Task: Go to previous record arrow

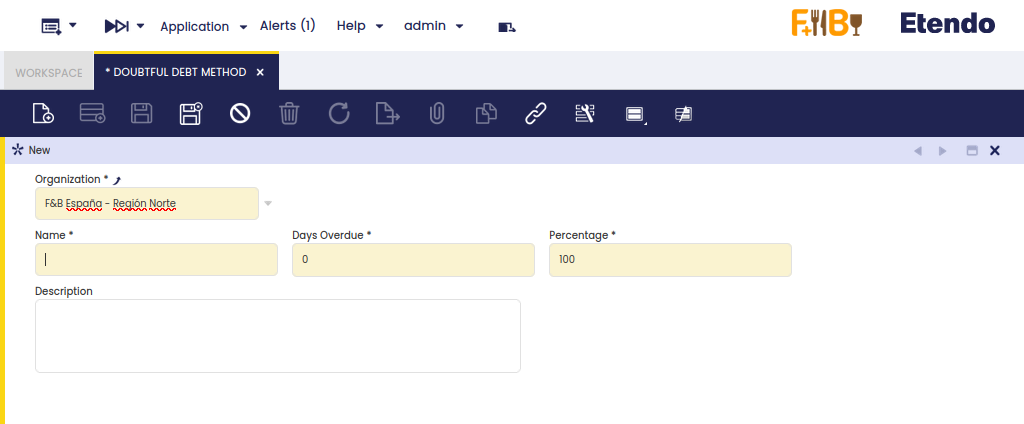Action: point(918,151)
